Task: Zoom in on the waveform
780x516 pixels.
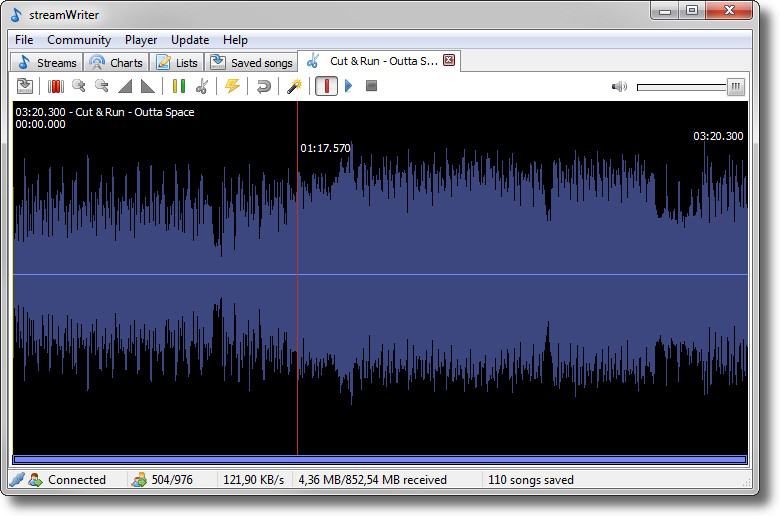Action: [x=79, y=86]
